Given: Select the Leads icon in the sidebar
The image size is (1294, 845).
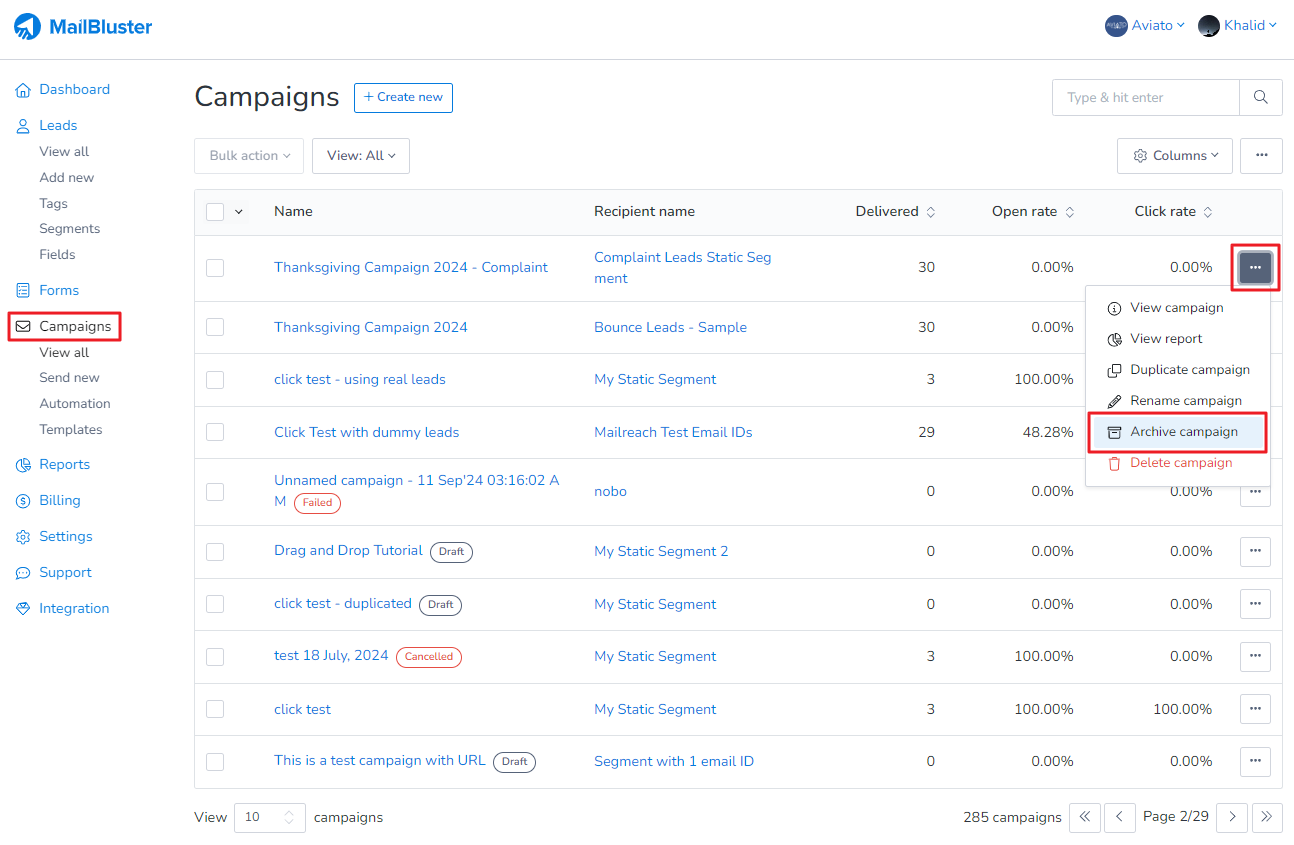Looking at the screenshot, I should point(22,125).
